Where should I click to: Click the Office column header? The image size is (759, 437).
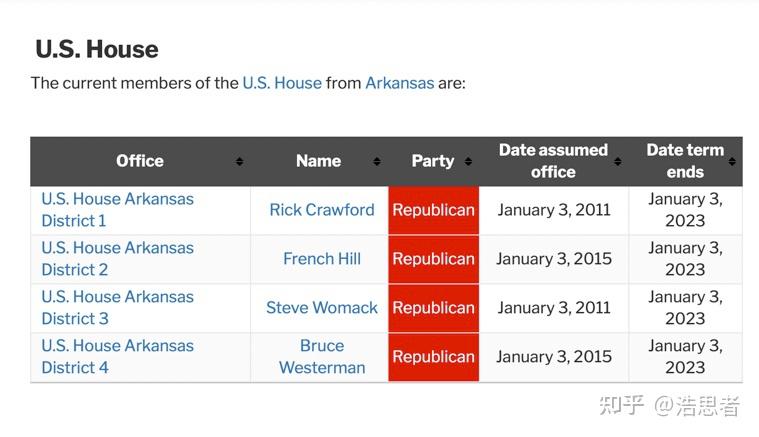[140, 161]
